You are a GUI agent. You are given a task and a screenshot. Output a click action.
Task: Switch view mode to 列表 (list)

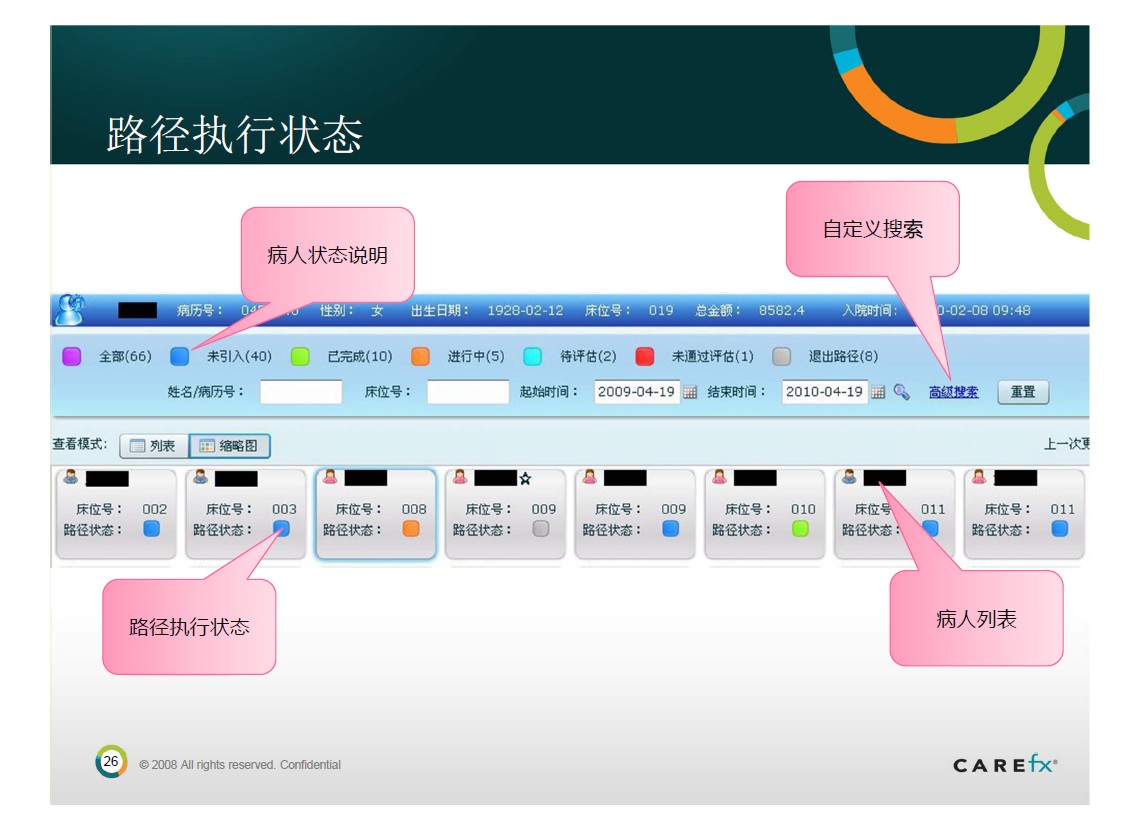pyautogui.click(x=153, y=446)
